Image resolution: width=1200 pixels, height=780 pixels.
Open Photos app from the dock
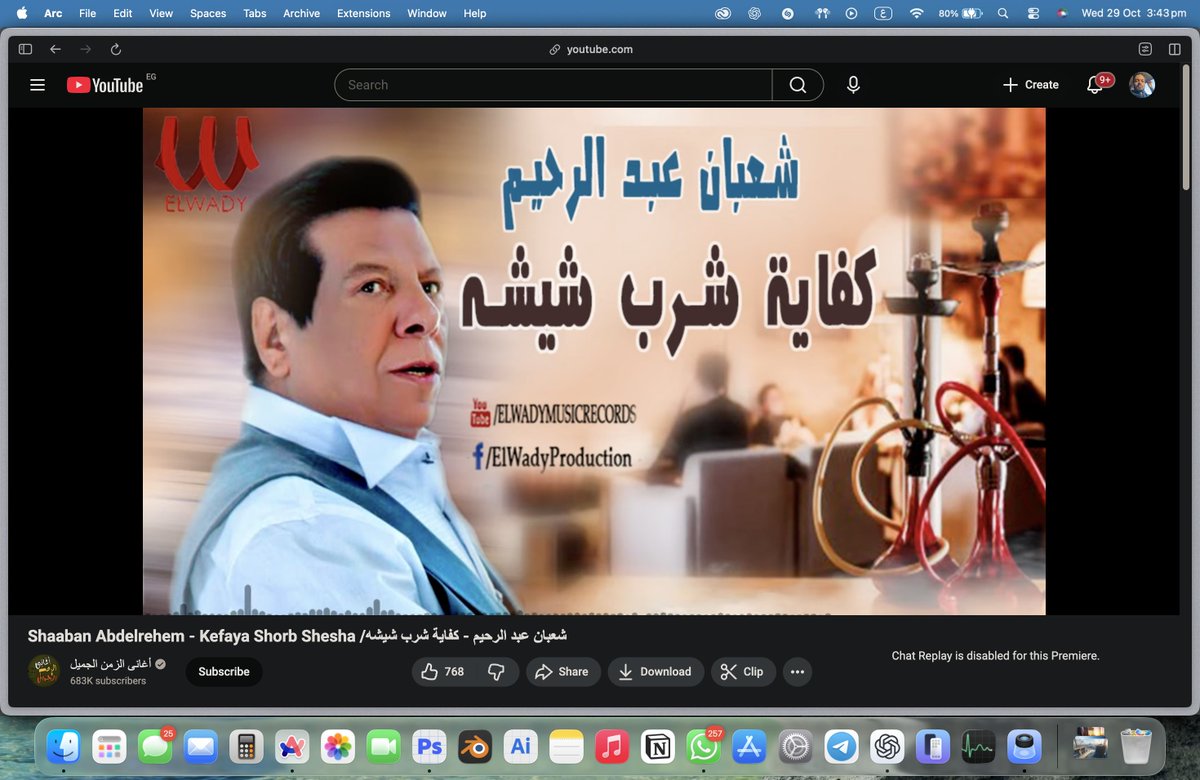(338, 746)
